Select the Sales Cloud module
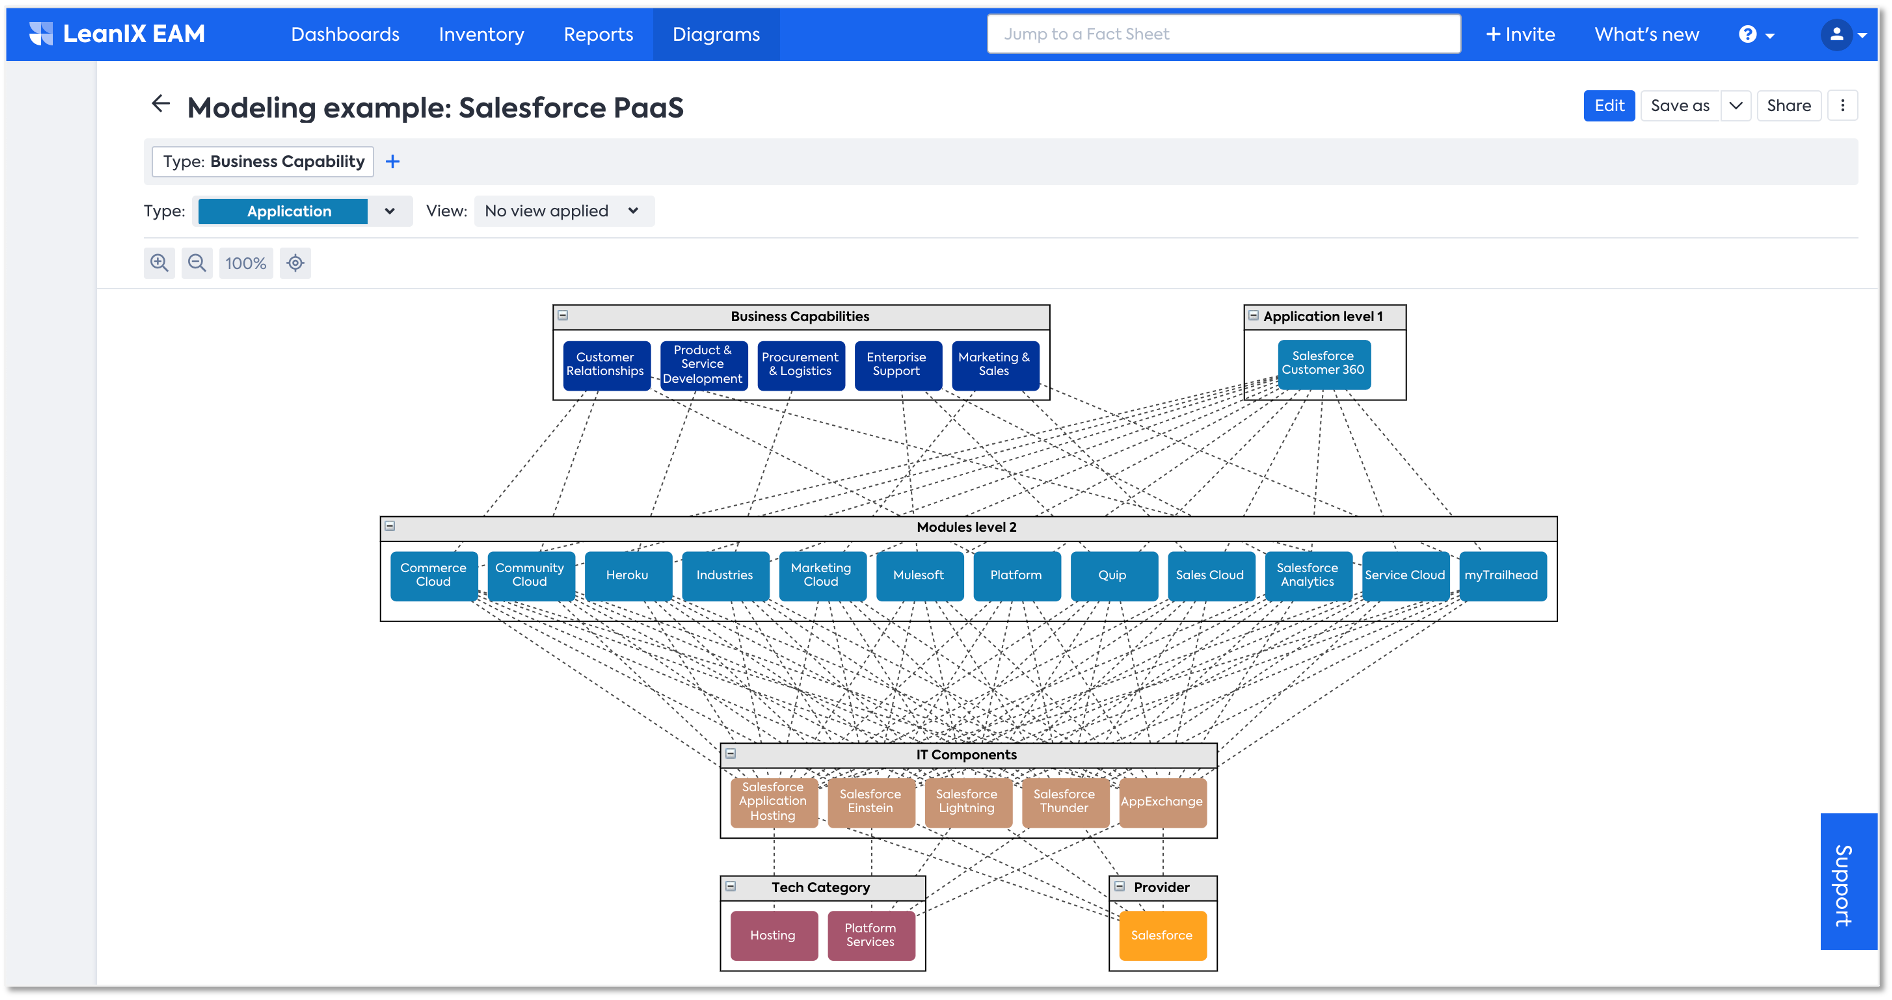1892x1000 pixels. (x=1211, y=576)
